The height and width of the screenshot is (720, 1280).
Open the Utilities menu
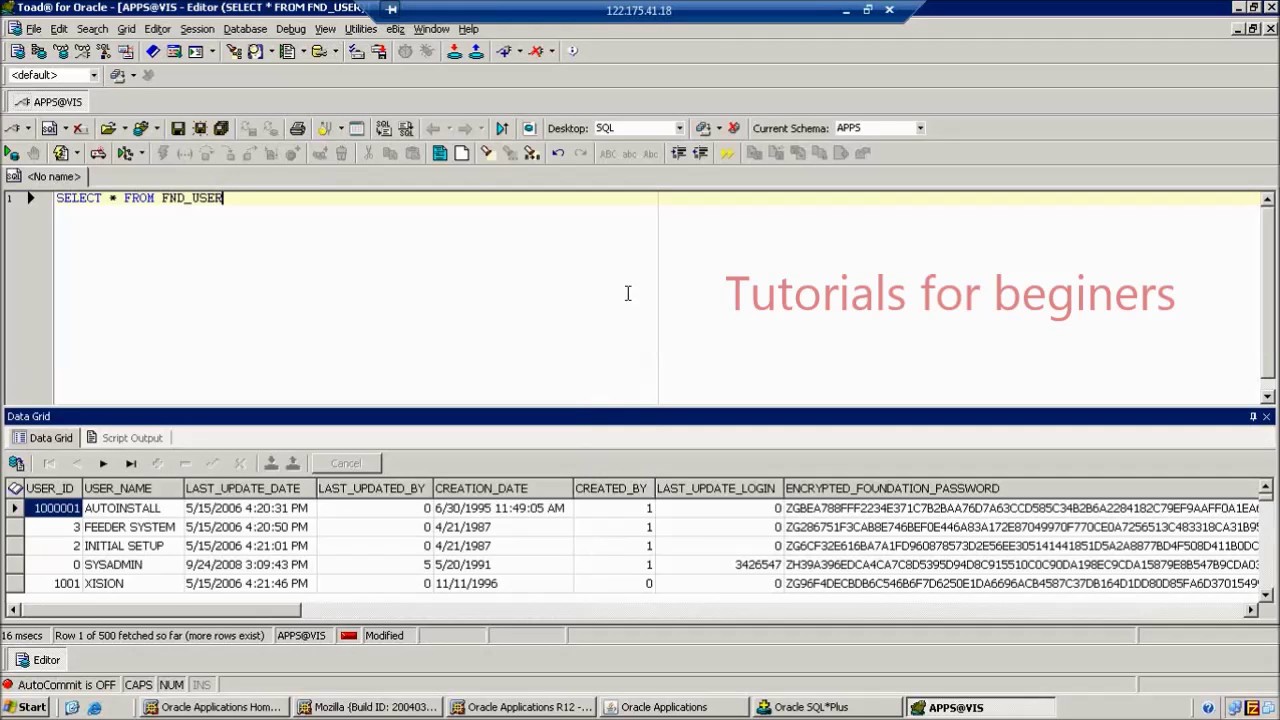(x=360, y=29)
